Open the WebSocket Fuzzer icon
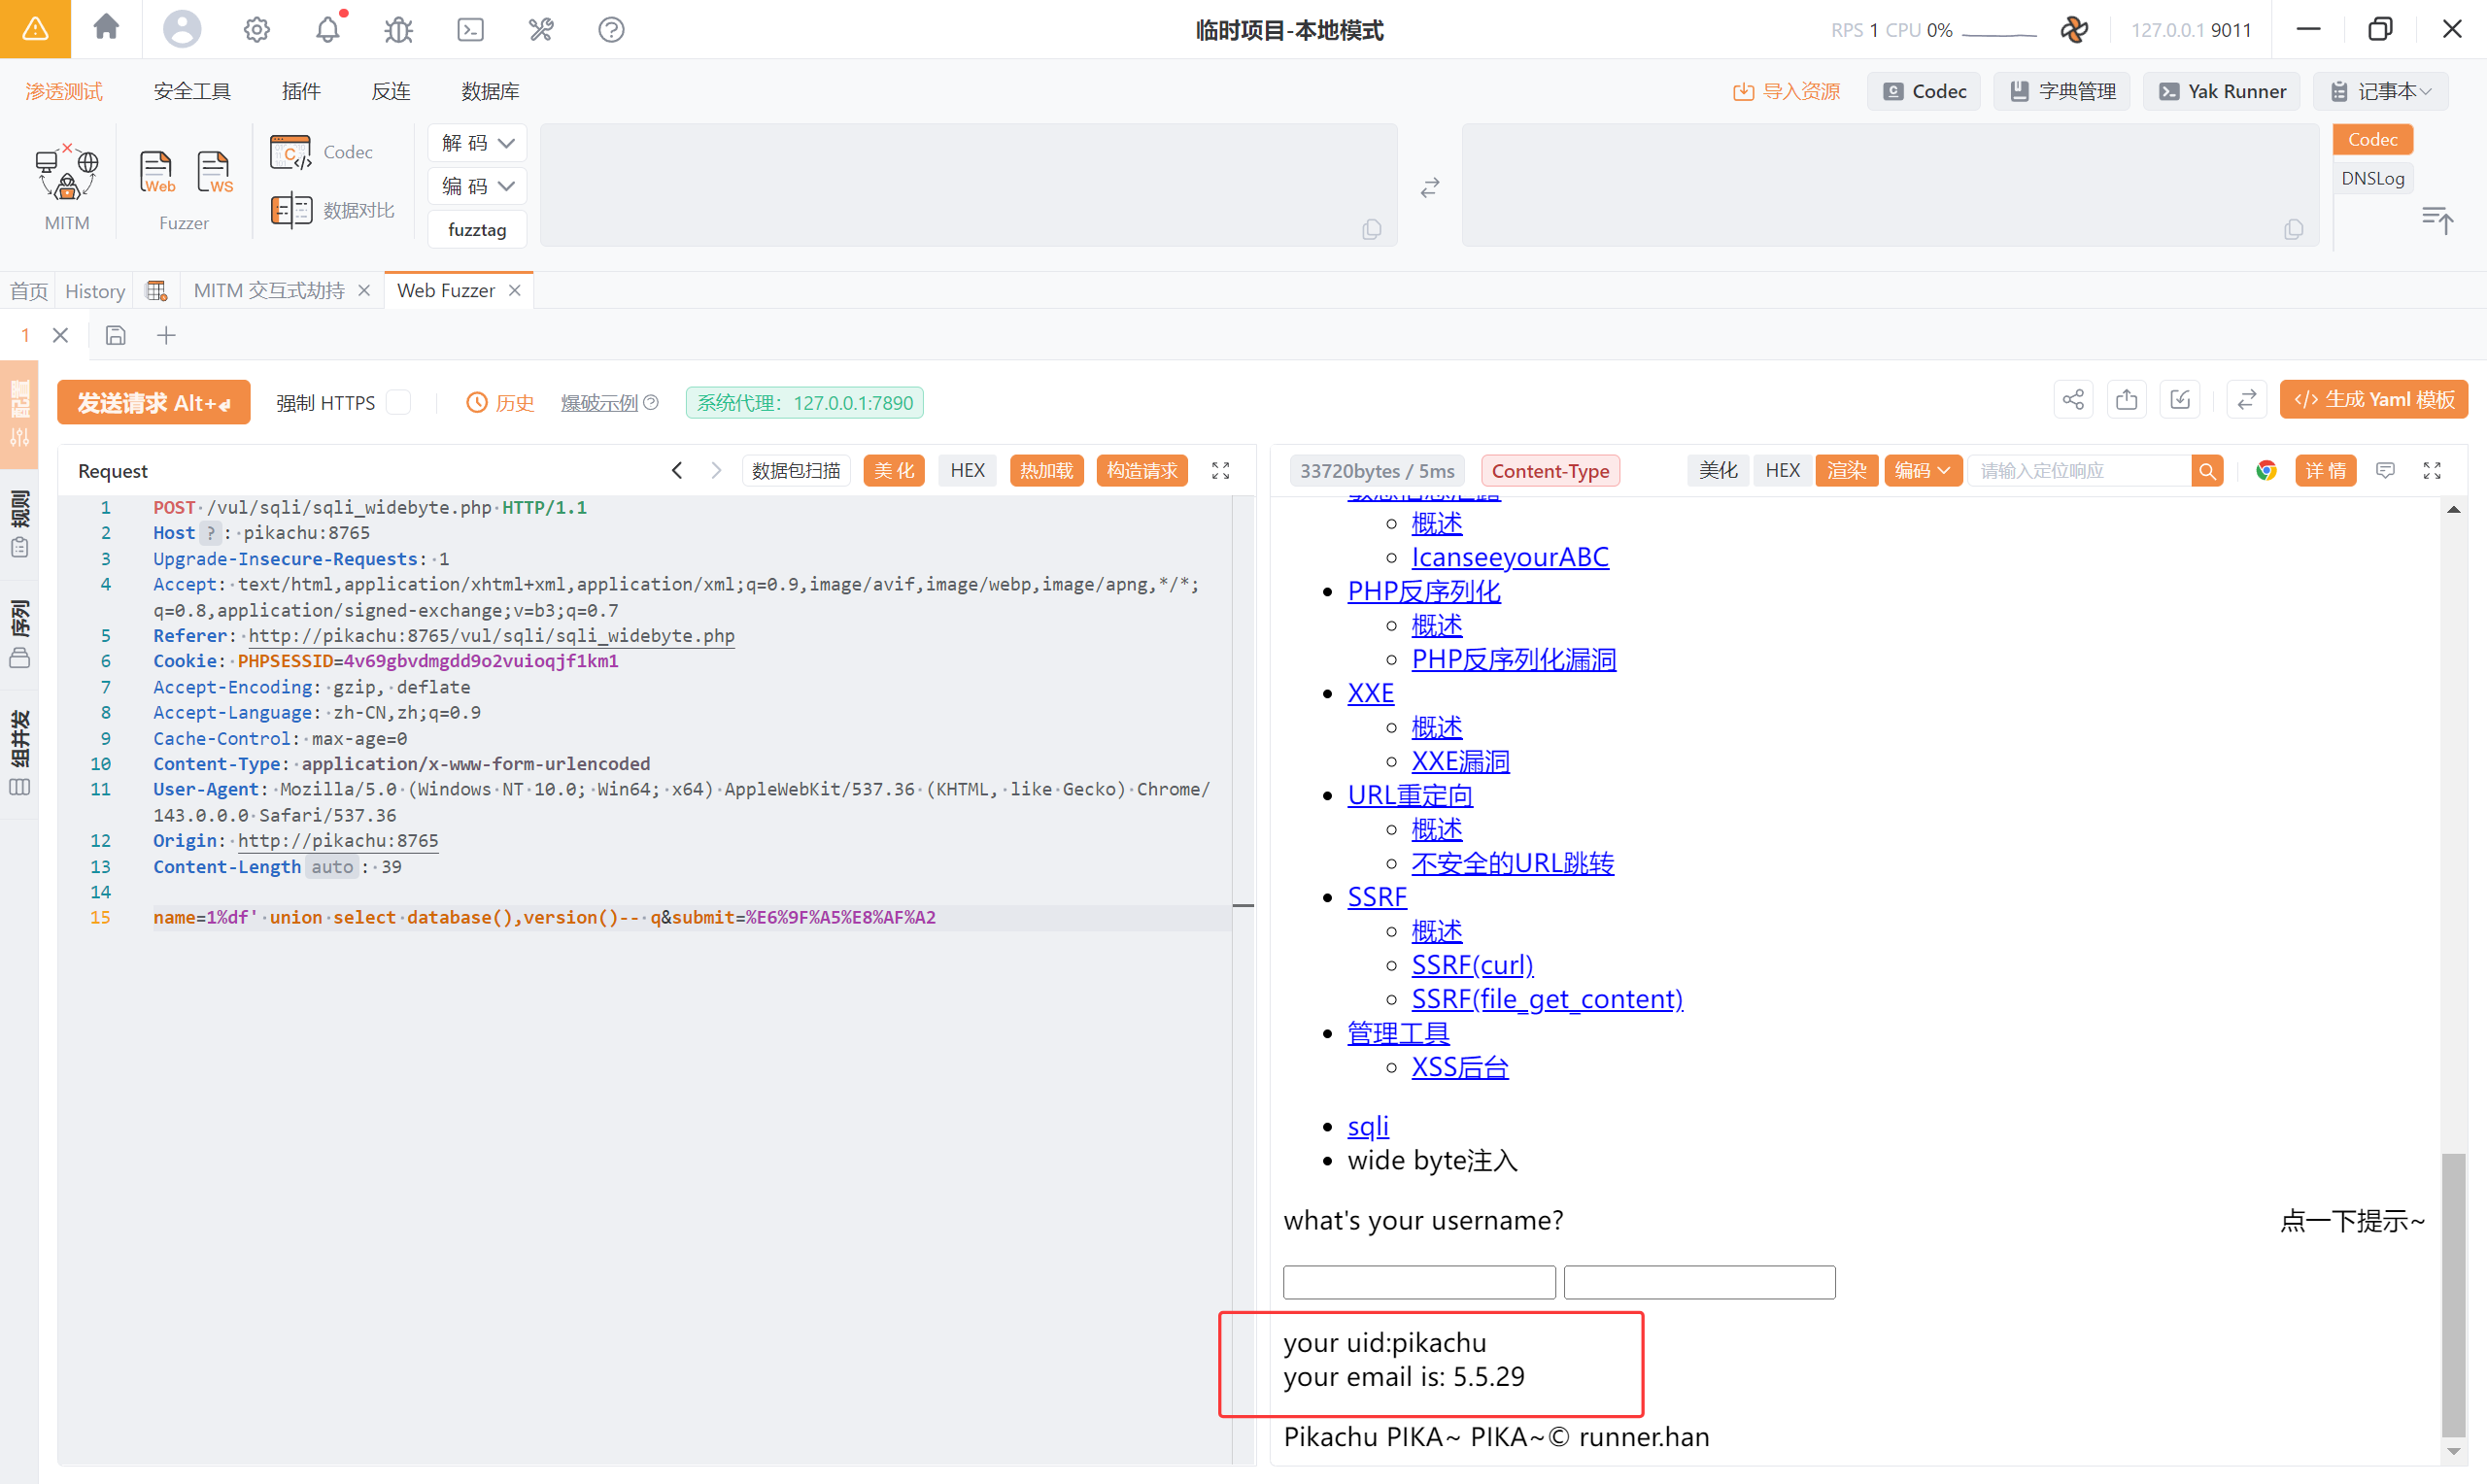This screenshot has height=1484, width=2487. (x=214, y=173)
